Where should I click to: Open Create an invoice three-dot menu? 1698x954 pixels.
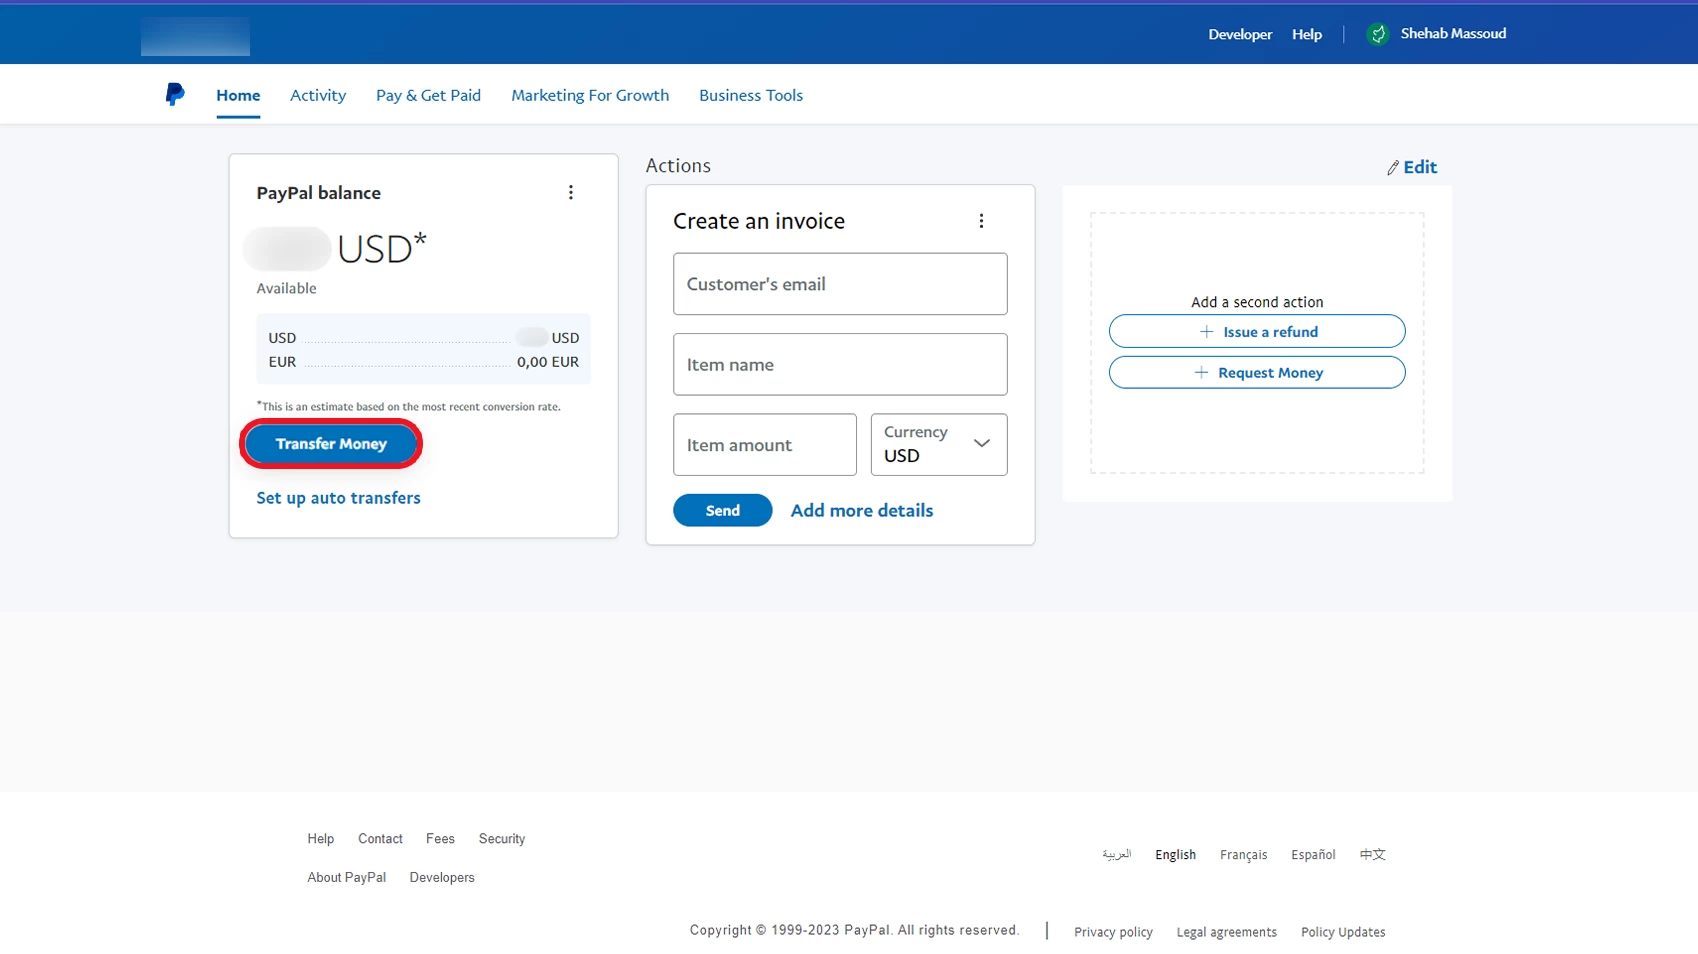(981, 221)
